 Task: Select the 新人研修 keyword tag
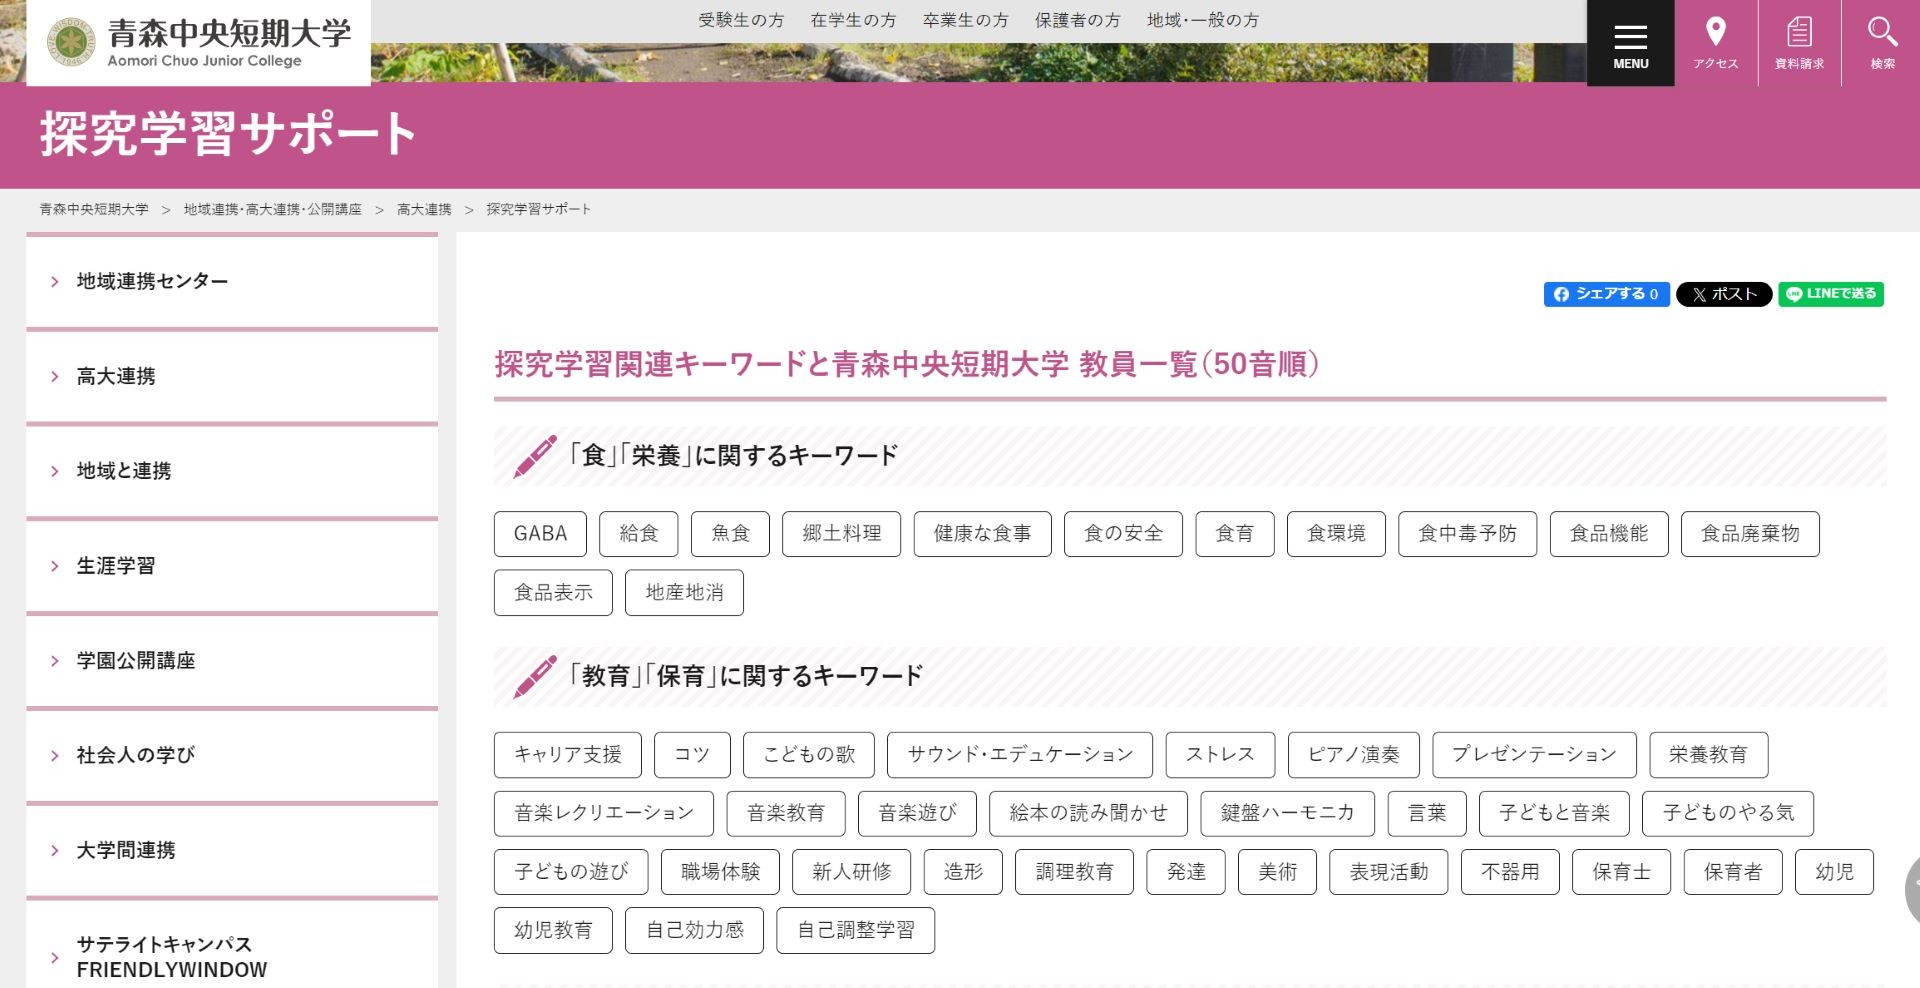(x=852, y=872)
